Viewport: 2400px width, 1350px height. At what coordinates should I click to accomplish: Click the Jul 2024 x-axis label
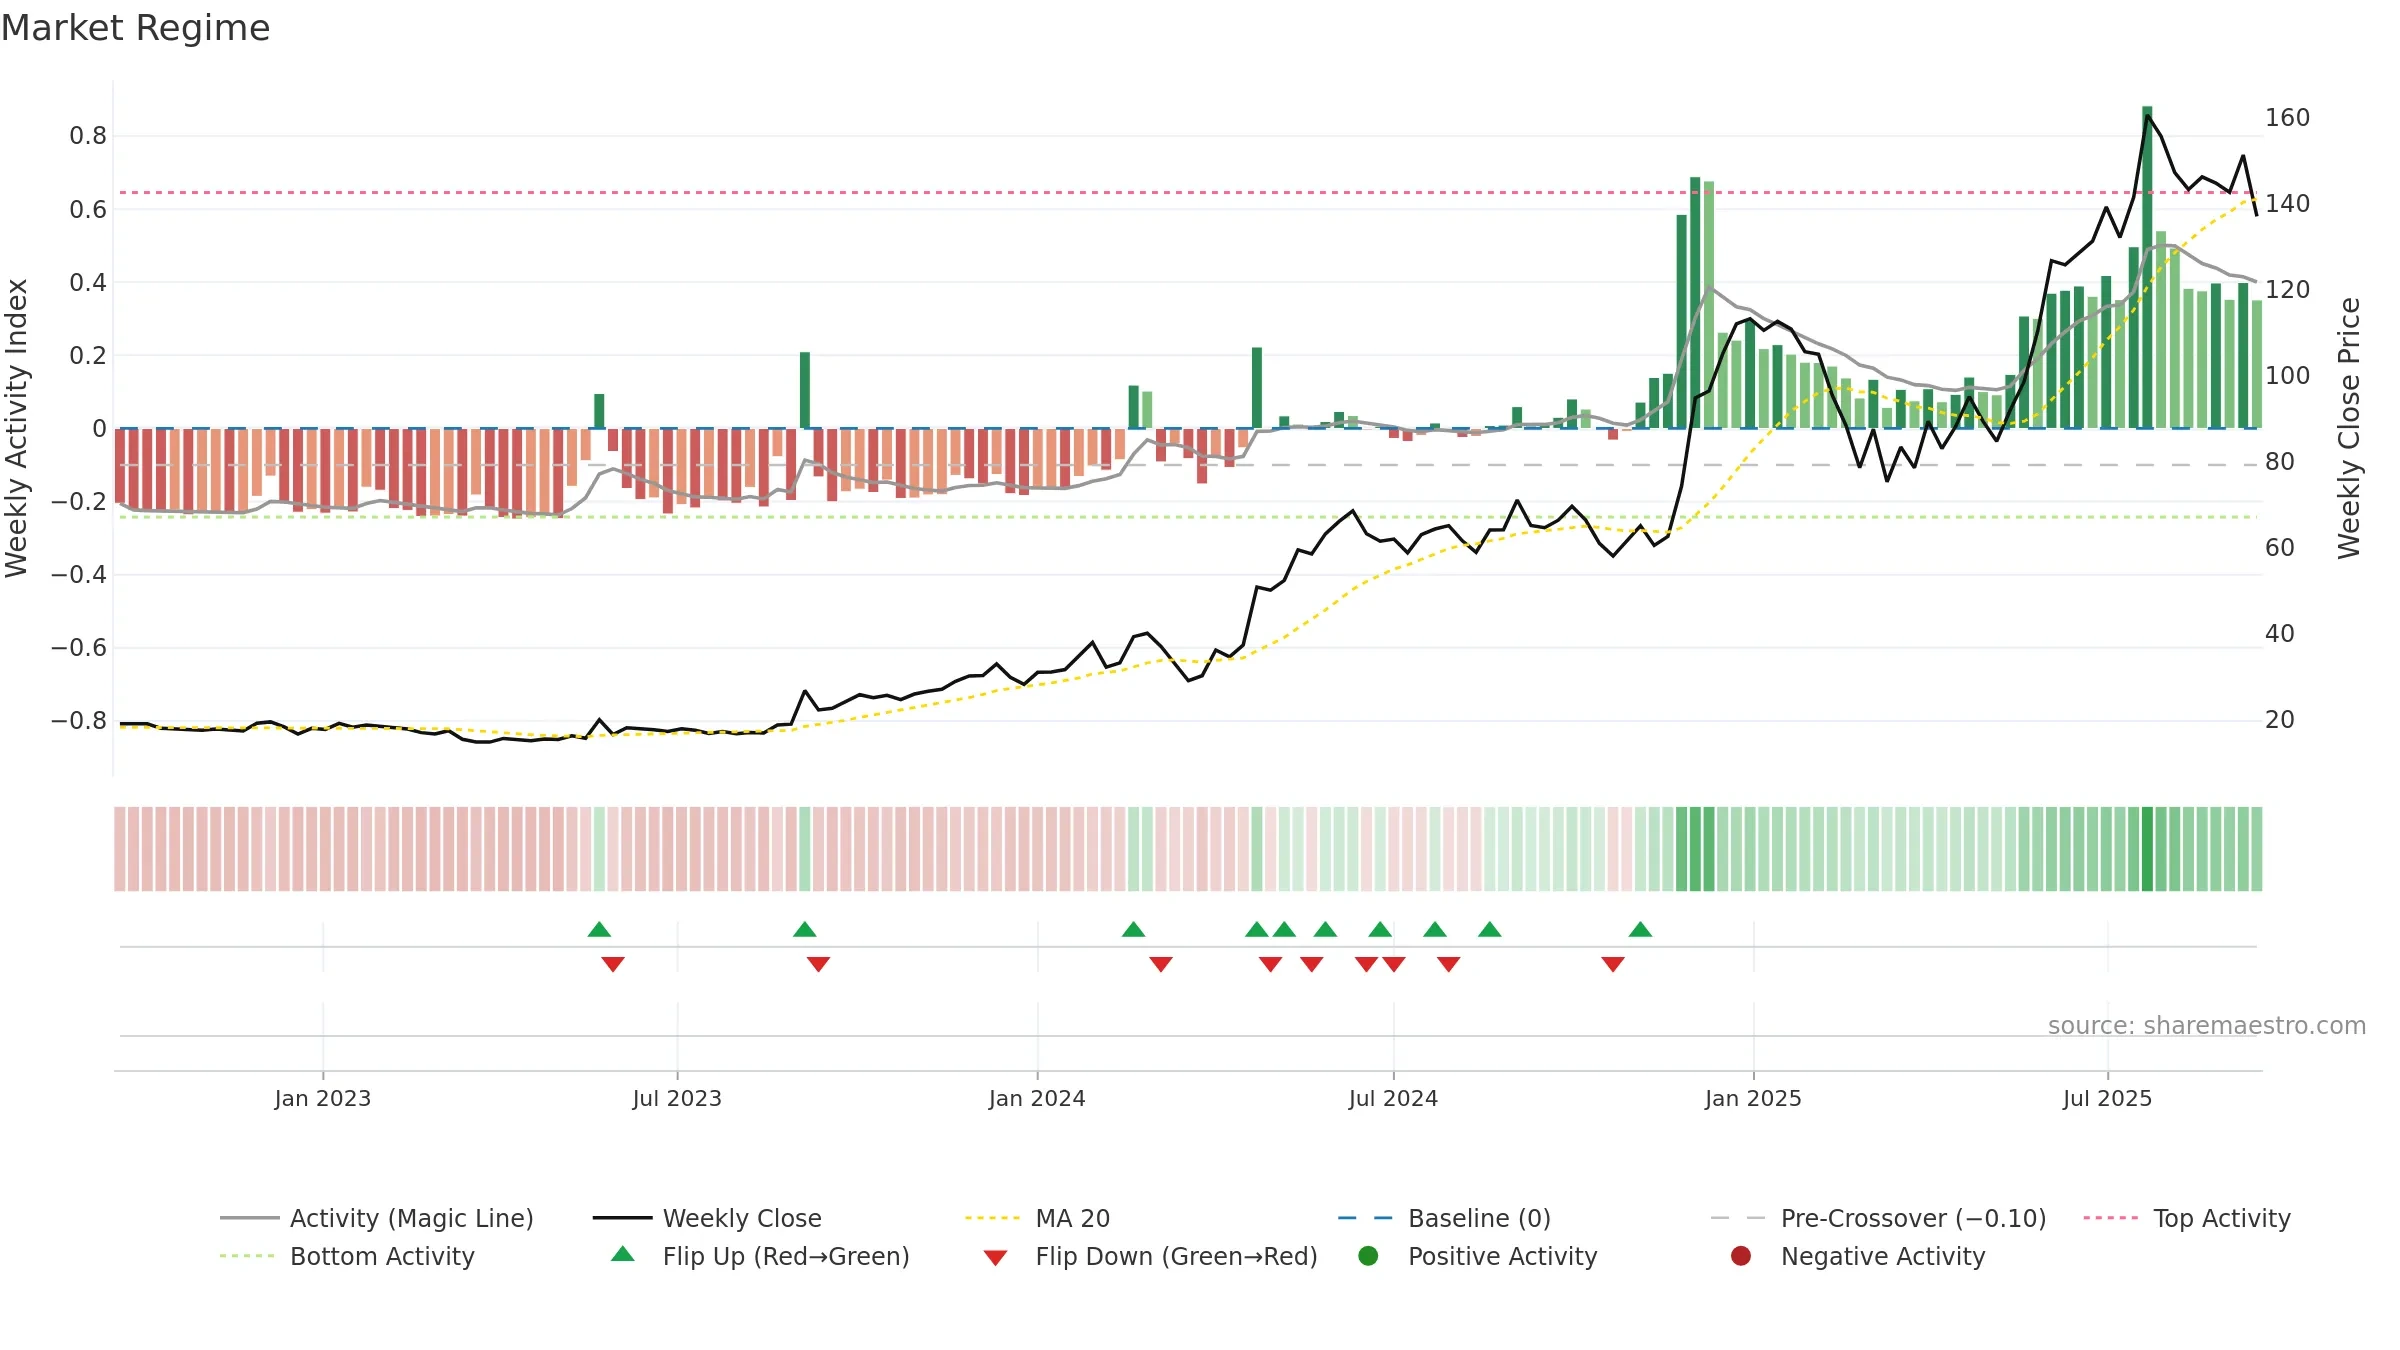(x=1393, y=1099)
